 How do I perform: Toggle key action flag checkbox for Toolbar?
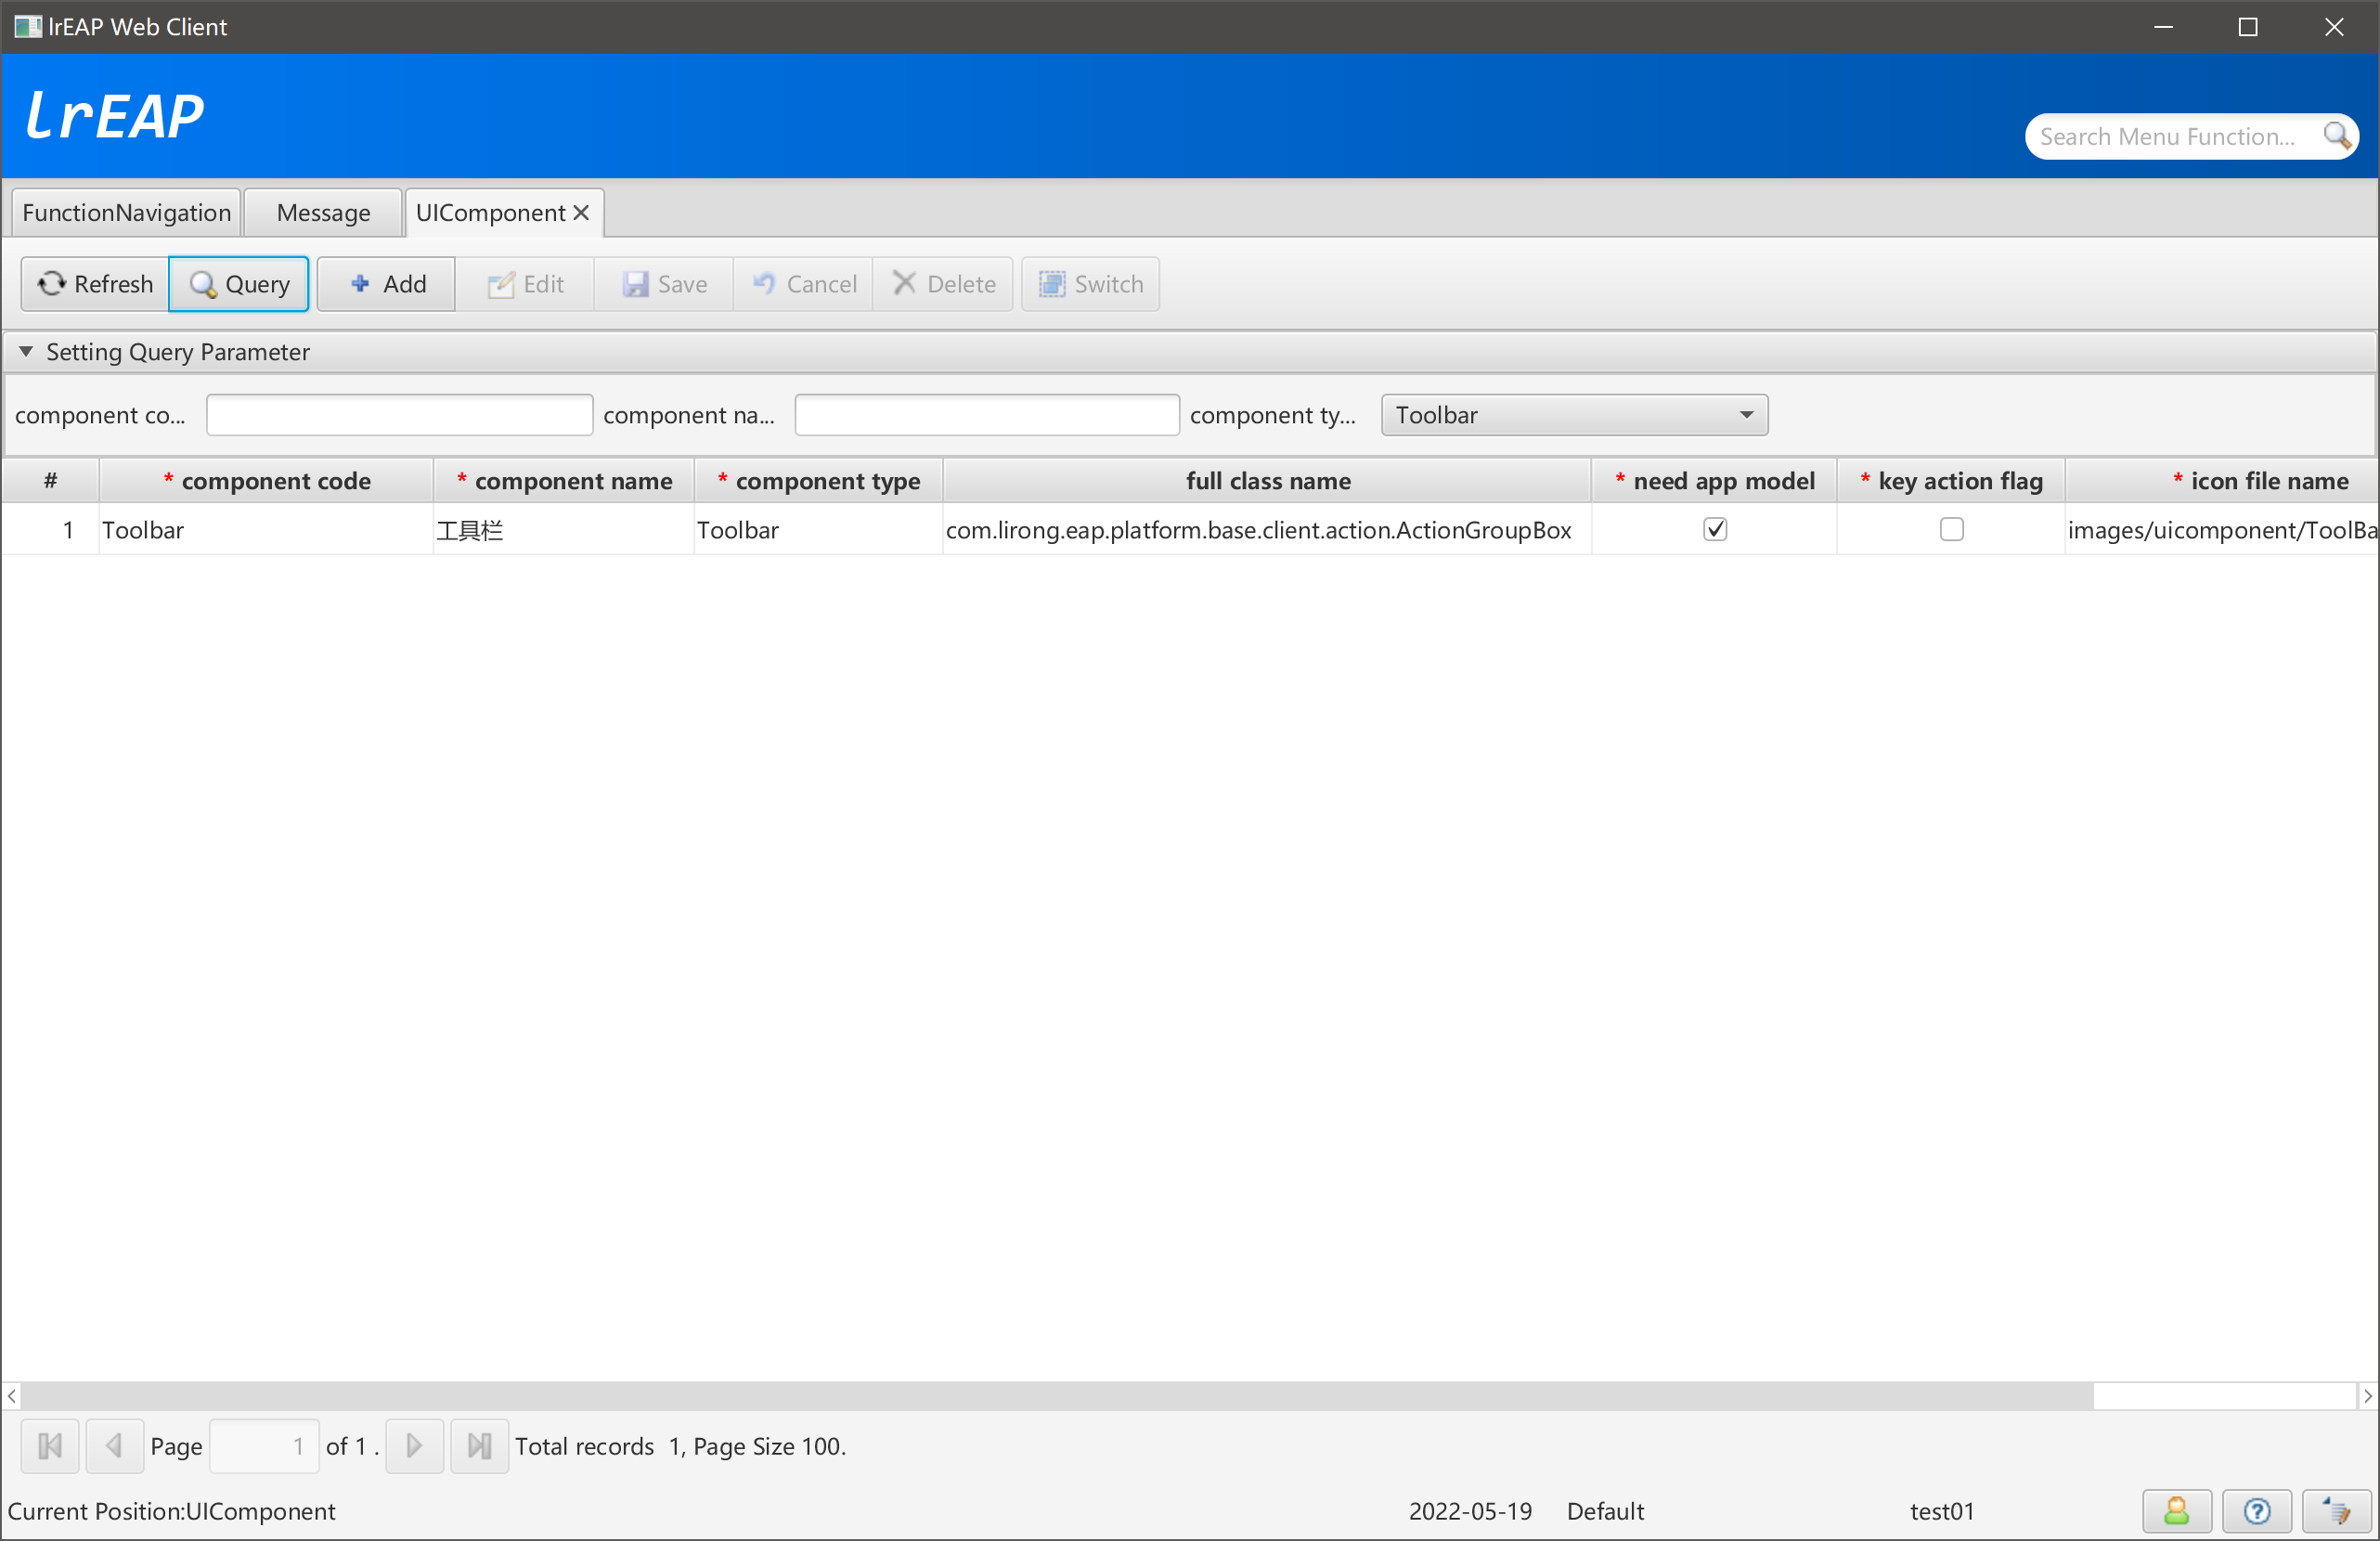tap(1951, 529)
